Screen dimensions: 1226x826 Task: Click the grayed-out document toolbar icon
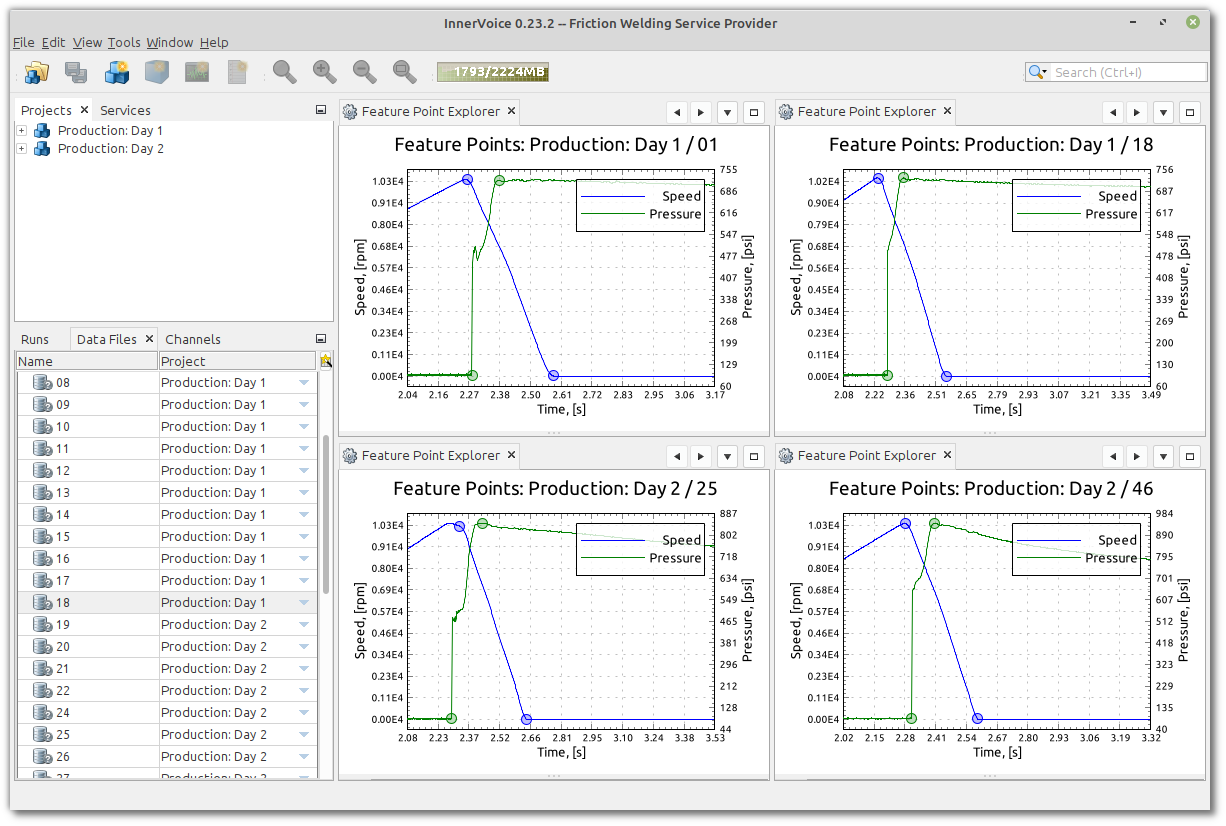coord(237,72)
